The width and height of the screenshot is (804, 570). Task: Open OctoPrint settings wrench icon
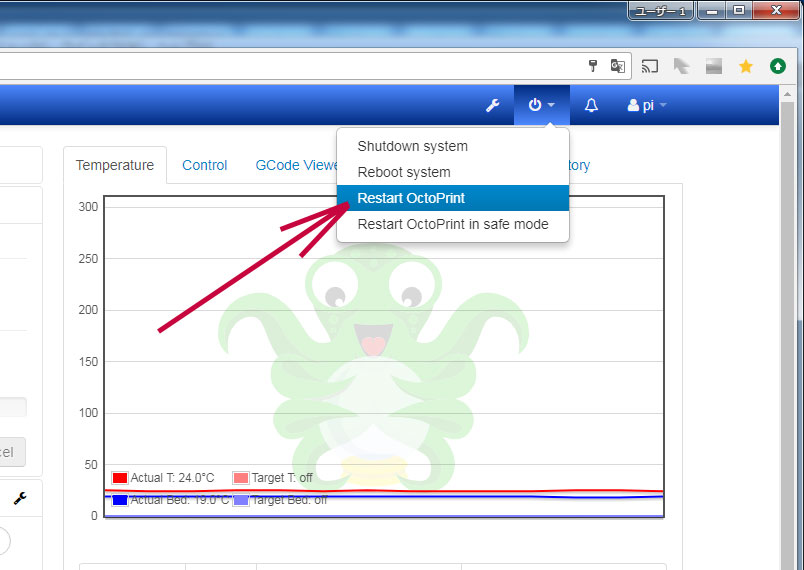tap(493, 106)
